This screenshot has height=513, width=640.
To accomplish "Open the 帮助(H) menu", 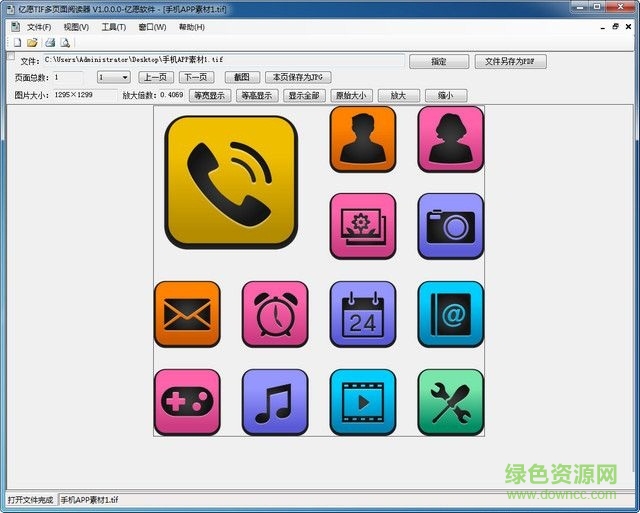I will (x=192, y=27).
